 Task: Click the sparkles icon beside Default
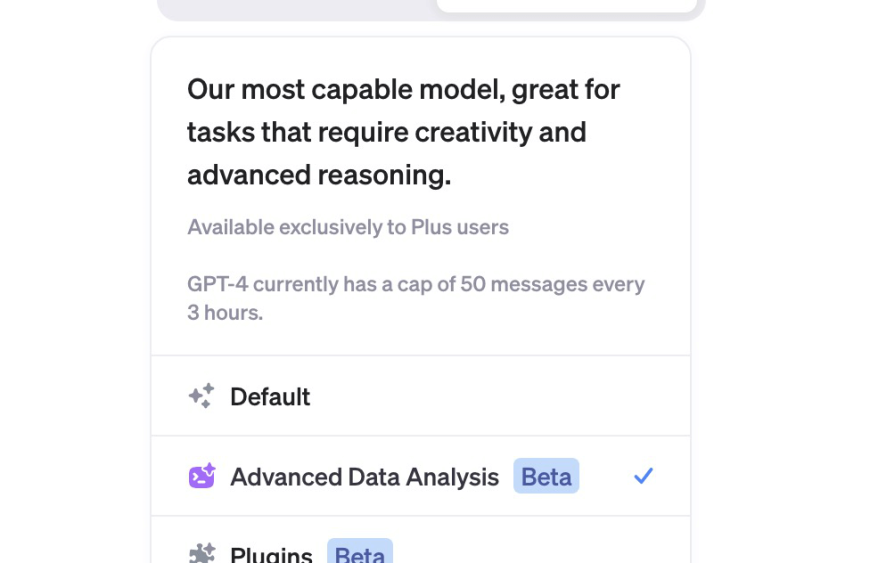pos(201,396)
